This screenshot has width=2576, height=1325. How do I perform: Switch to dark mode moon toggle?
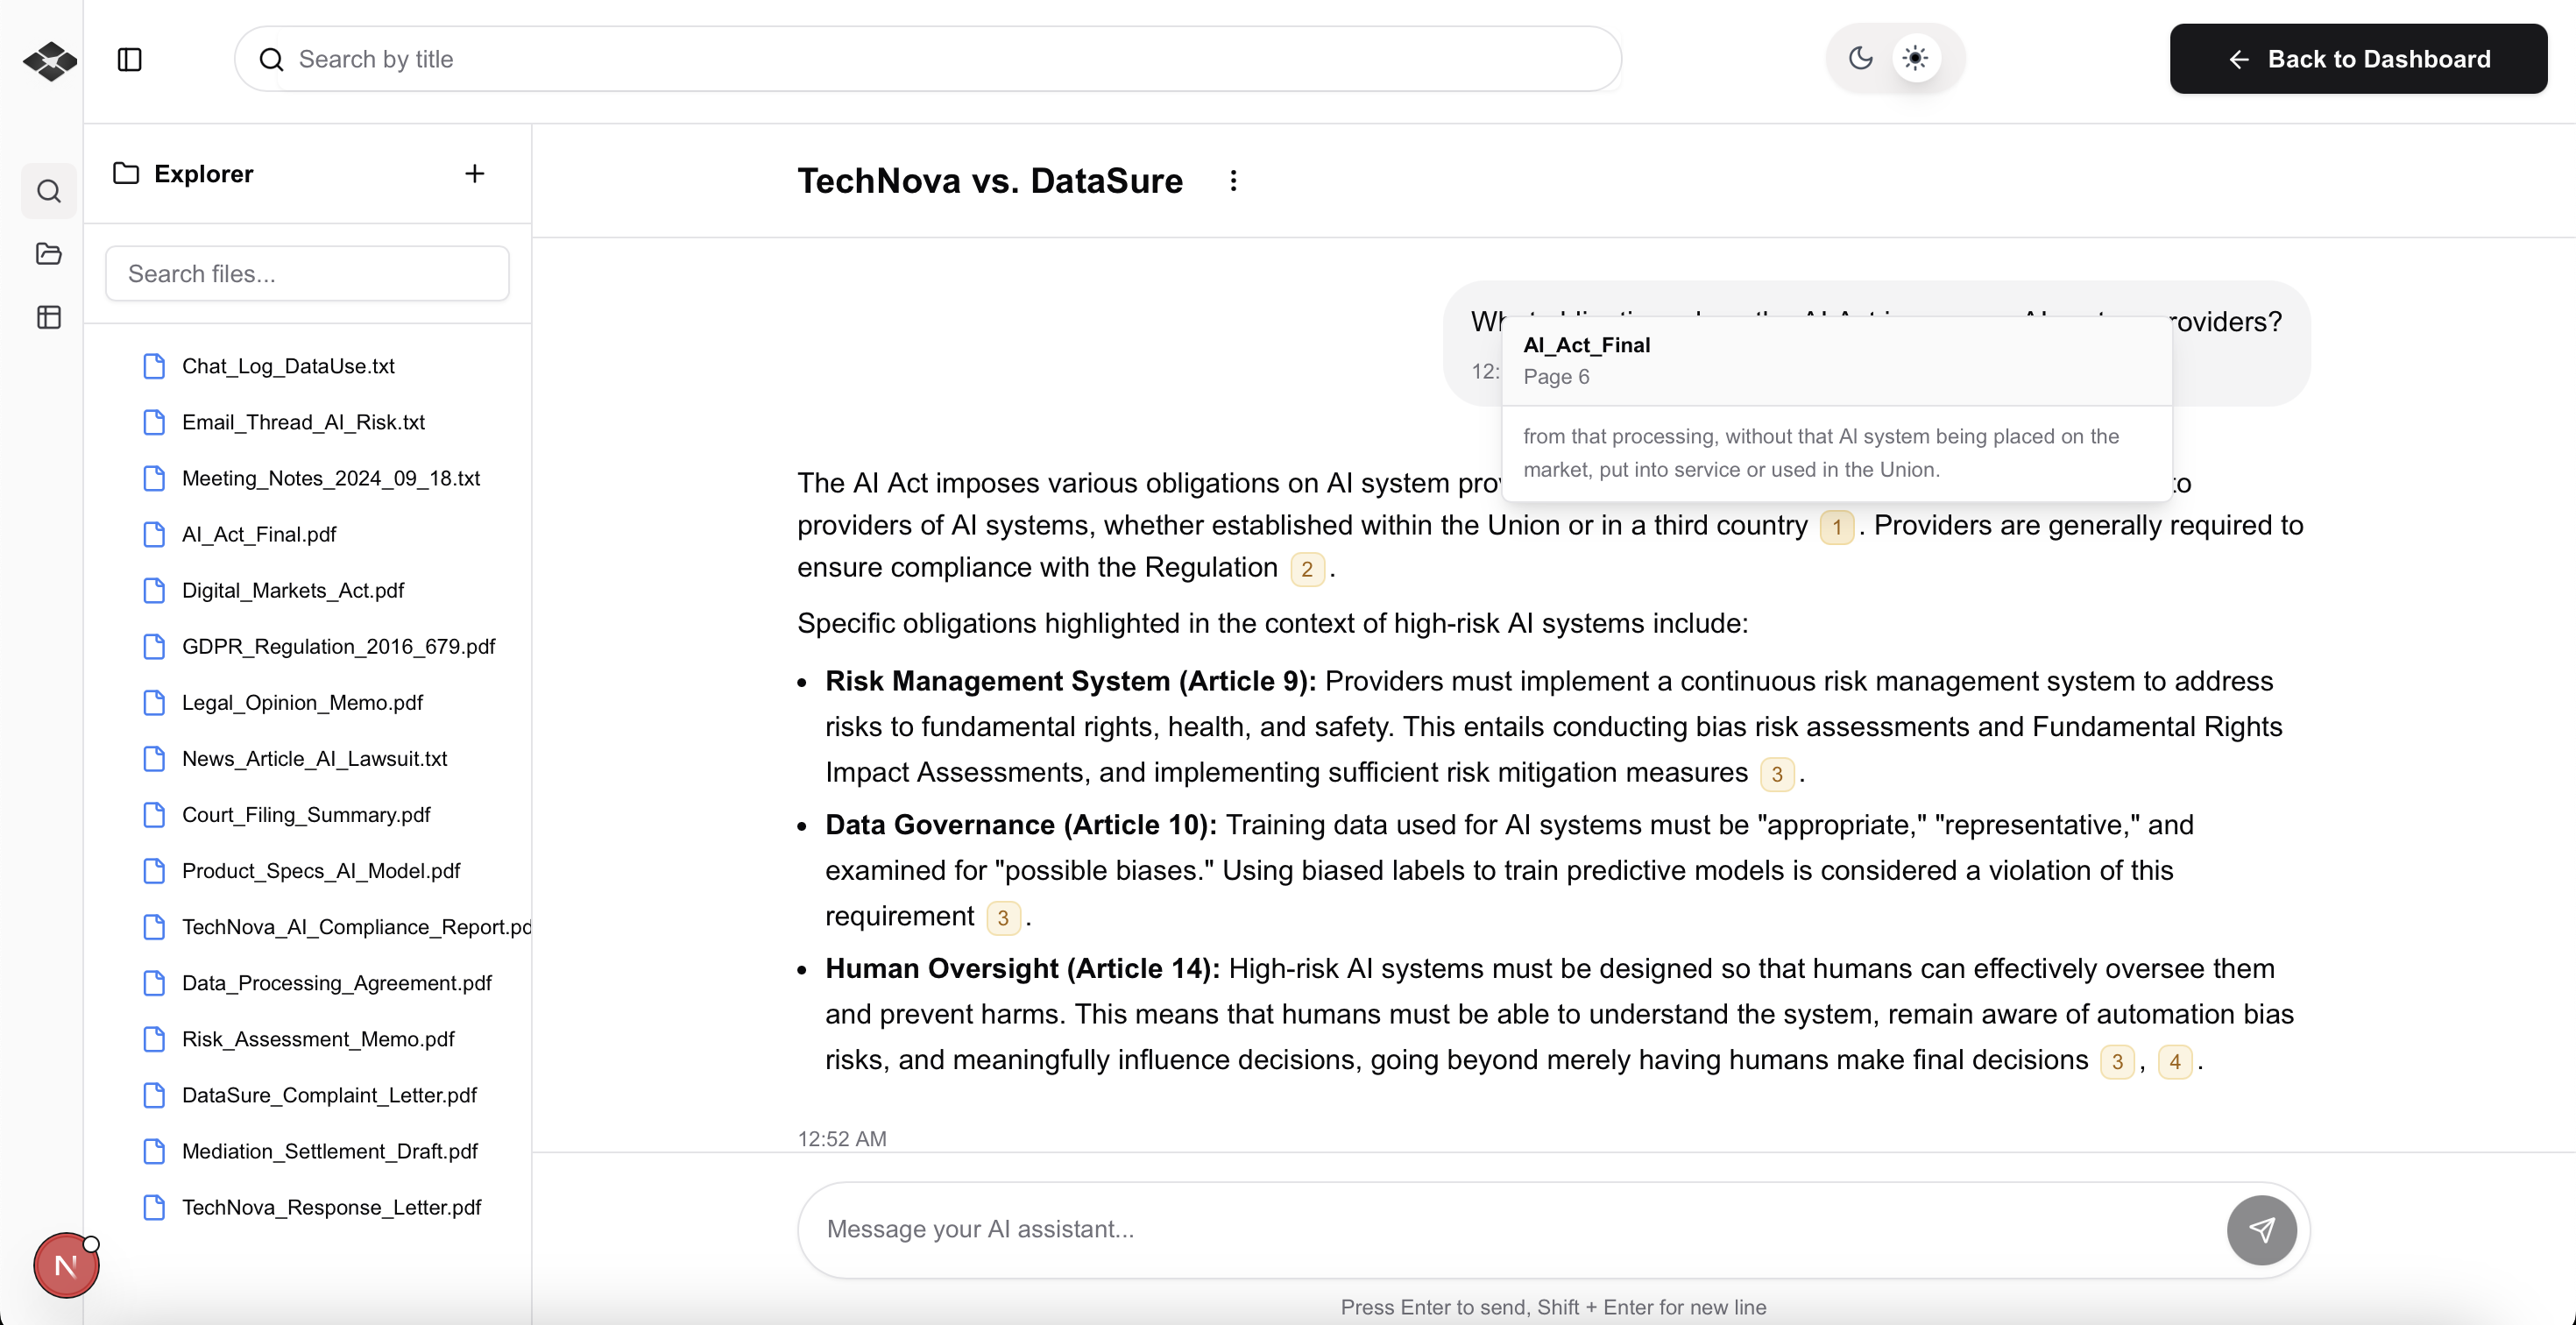click(1860, 58)
